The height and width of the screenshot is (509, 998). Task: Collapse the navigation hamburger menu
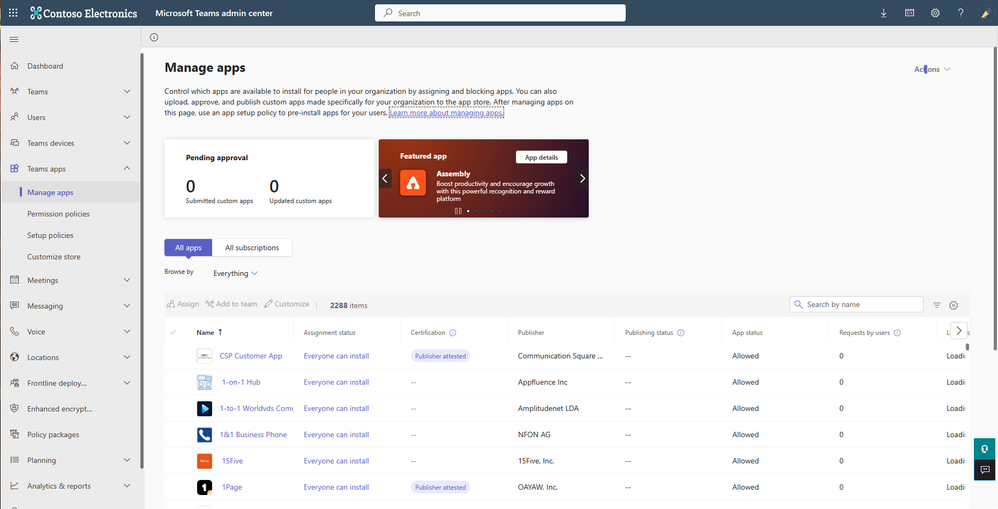[14, 39]
